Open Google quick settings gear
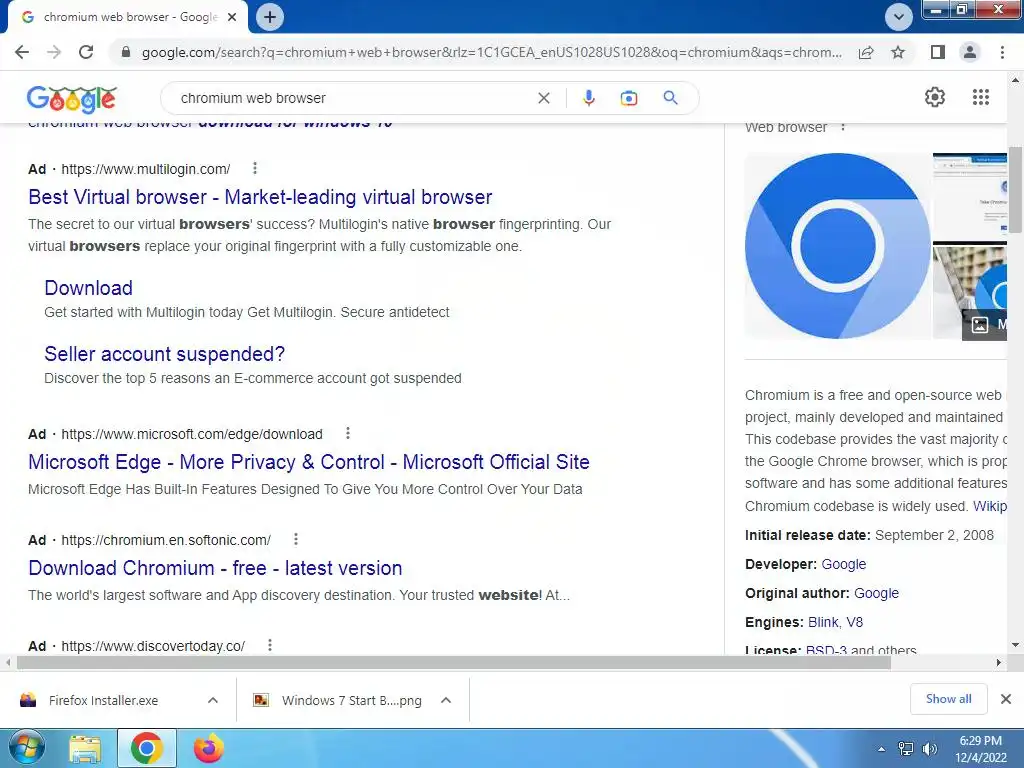 [x=935, y=97]
